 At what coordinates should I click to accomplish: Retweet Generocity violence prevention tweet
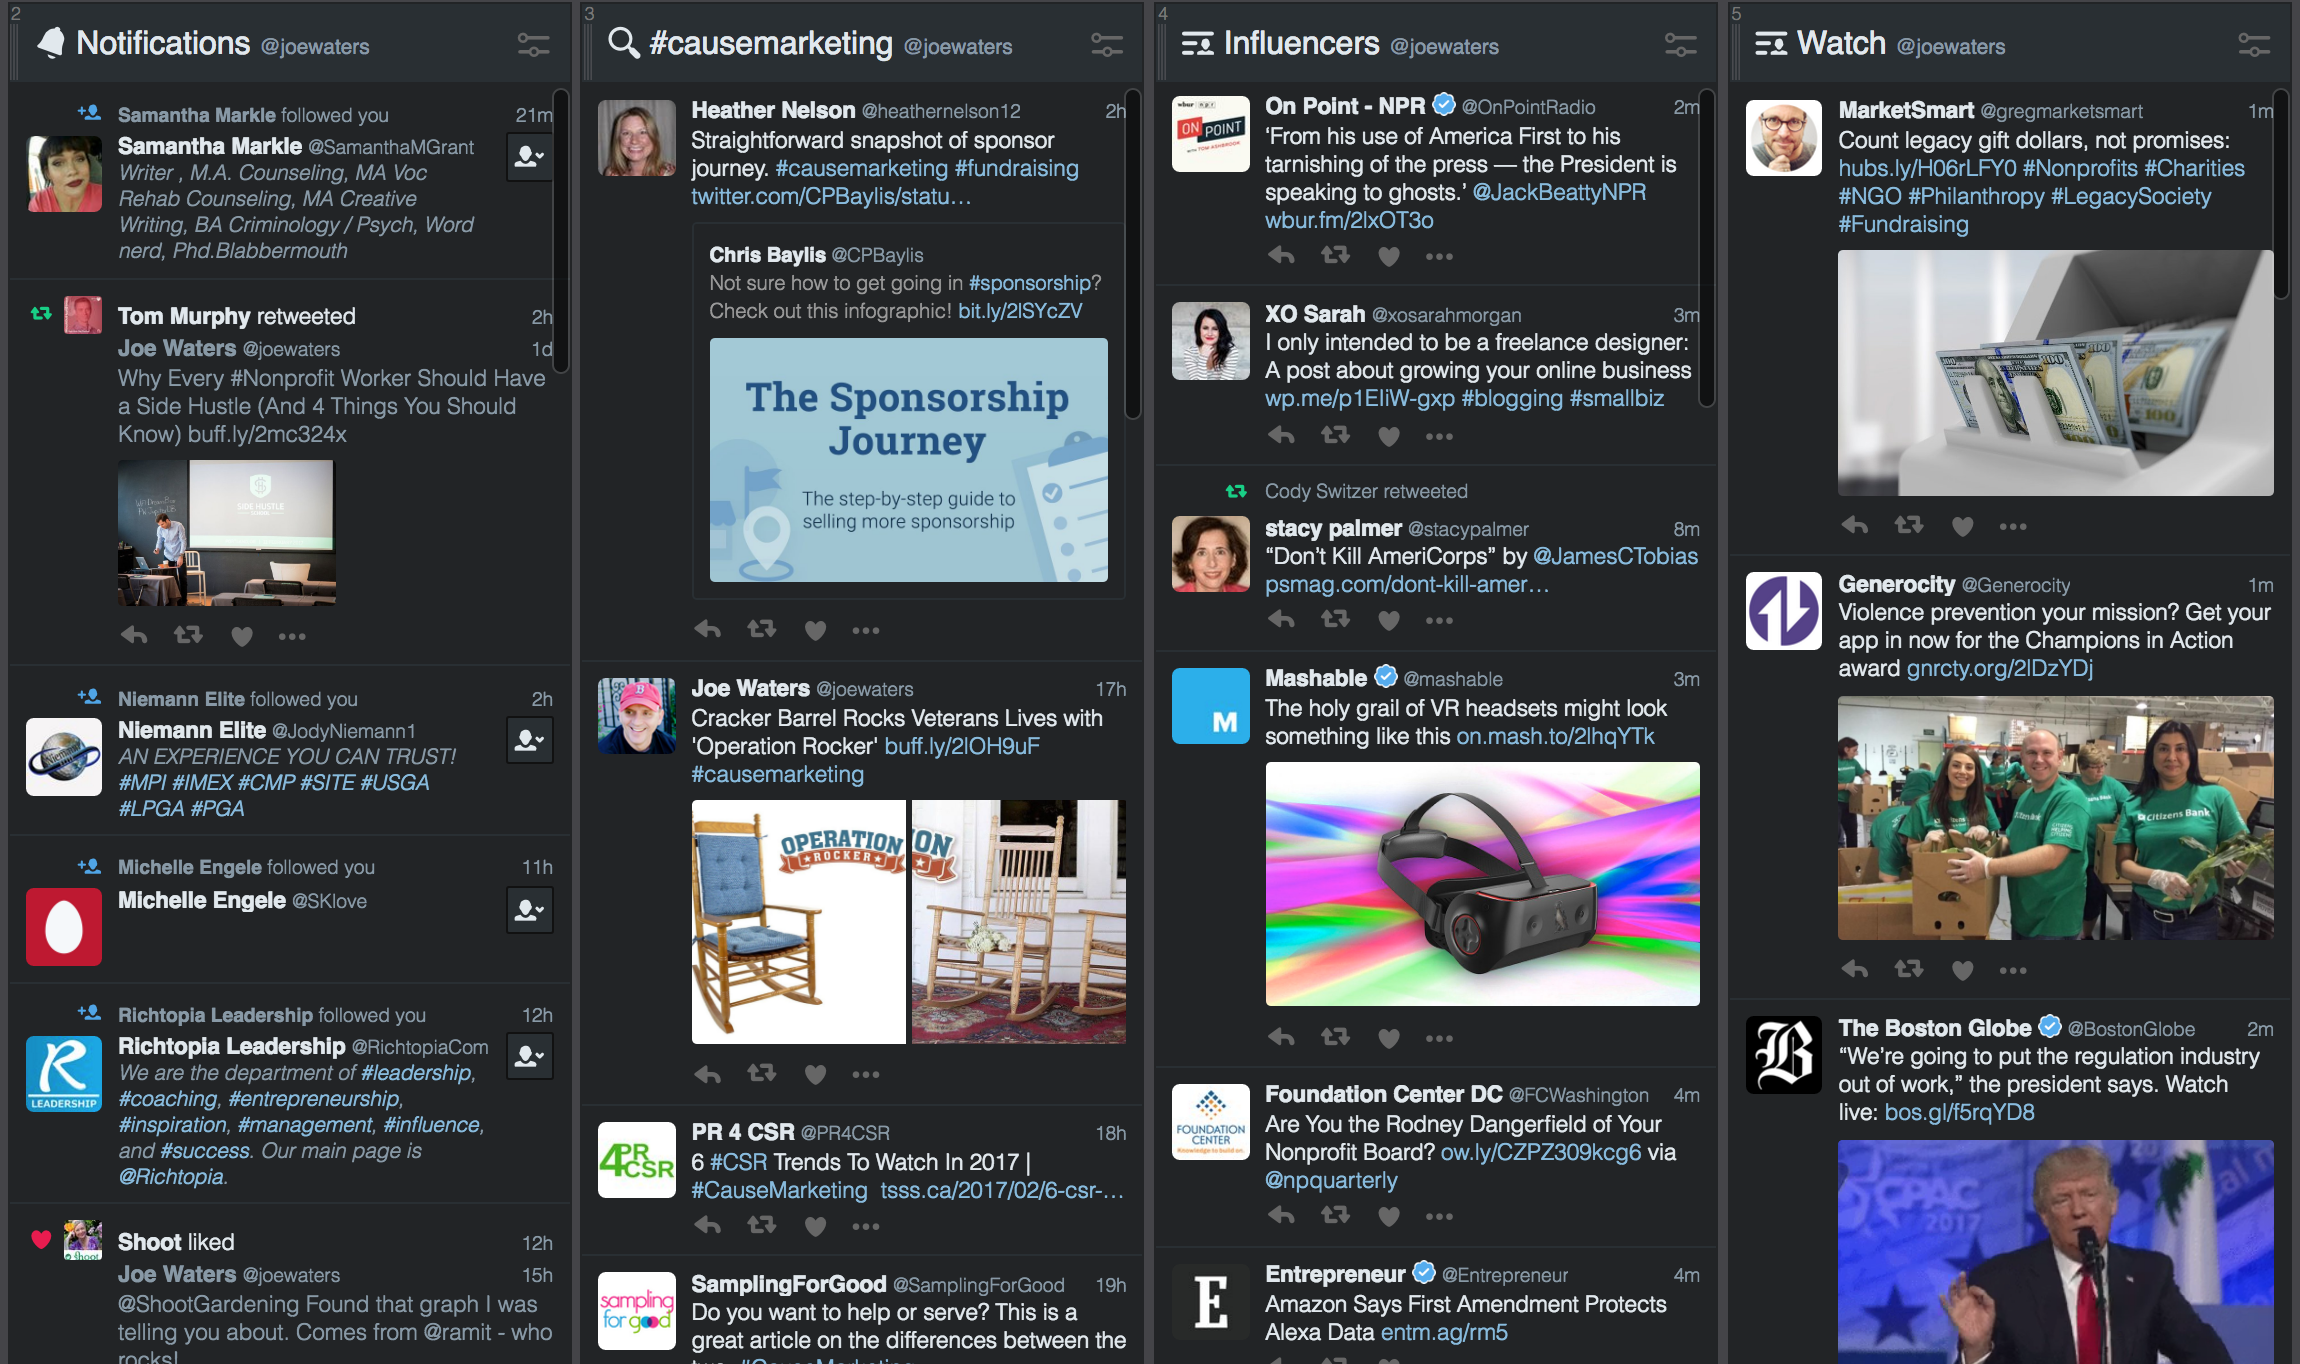click(x=1909, y=970)
